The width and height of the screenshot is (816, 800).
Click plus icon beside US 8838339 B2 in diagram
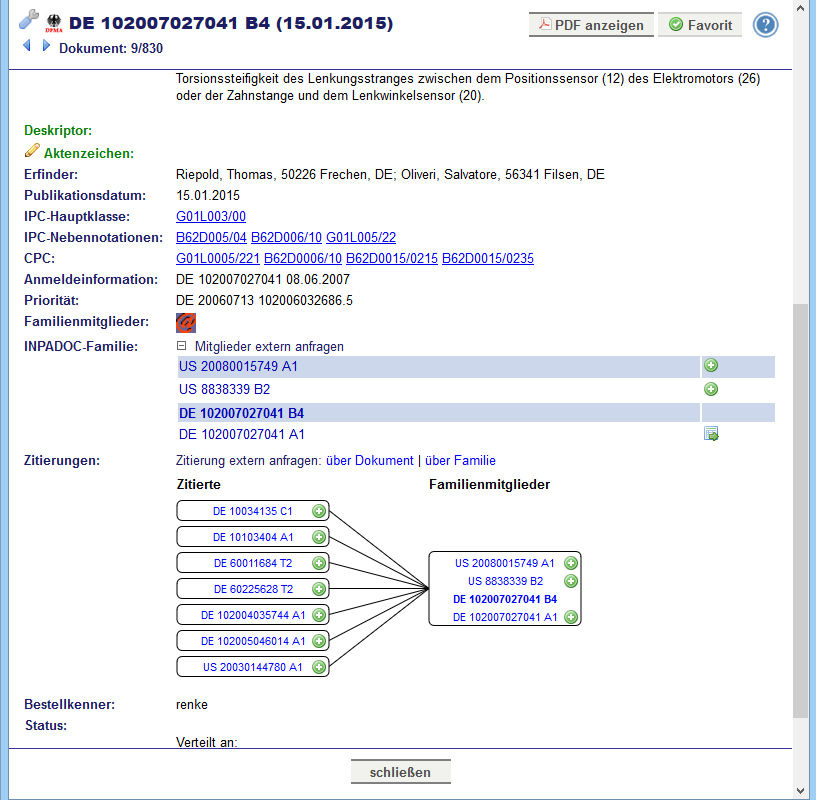571,581
